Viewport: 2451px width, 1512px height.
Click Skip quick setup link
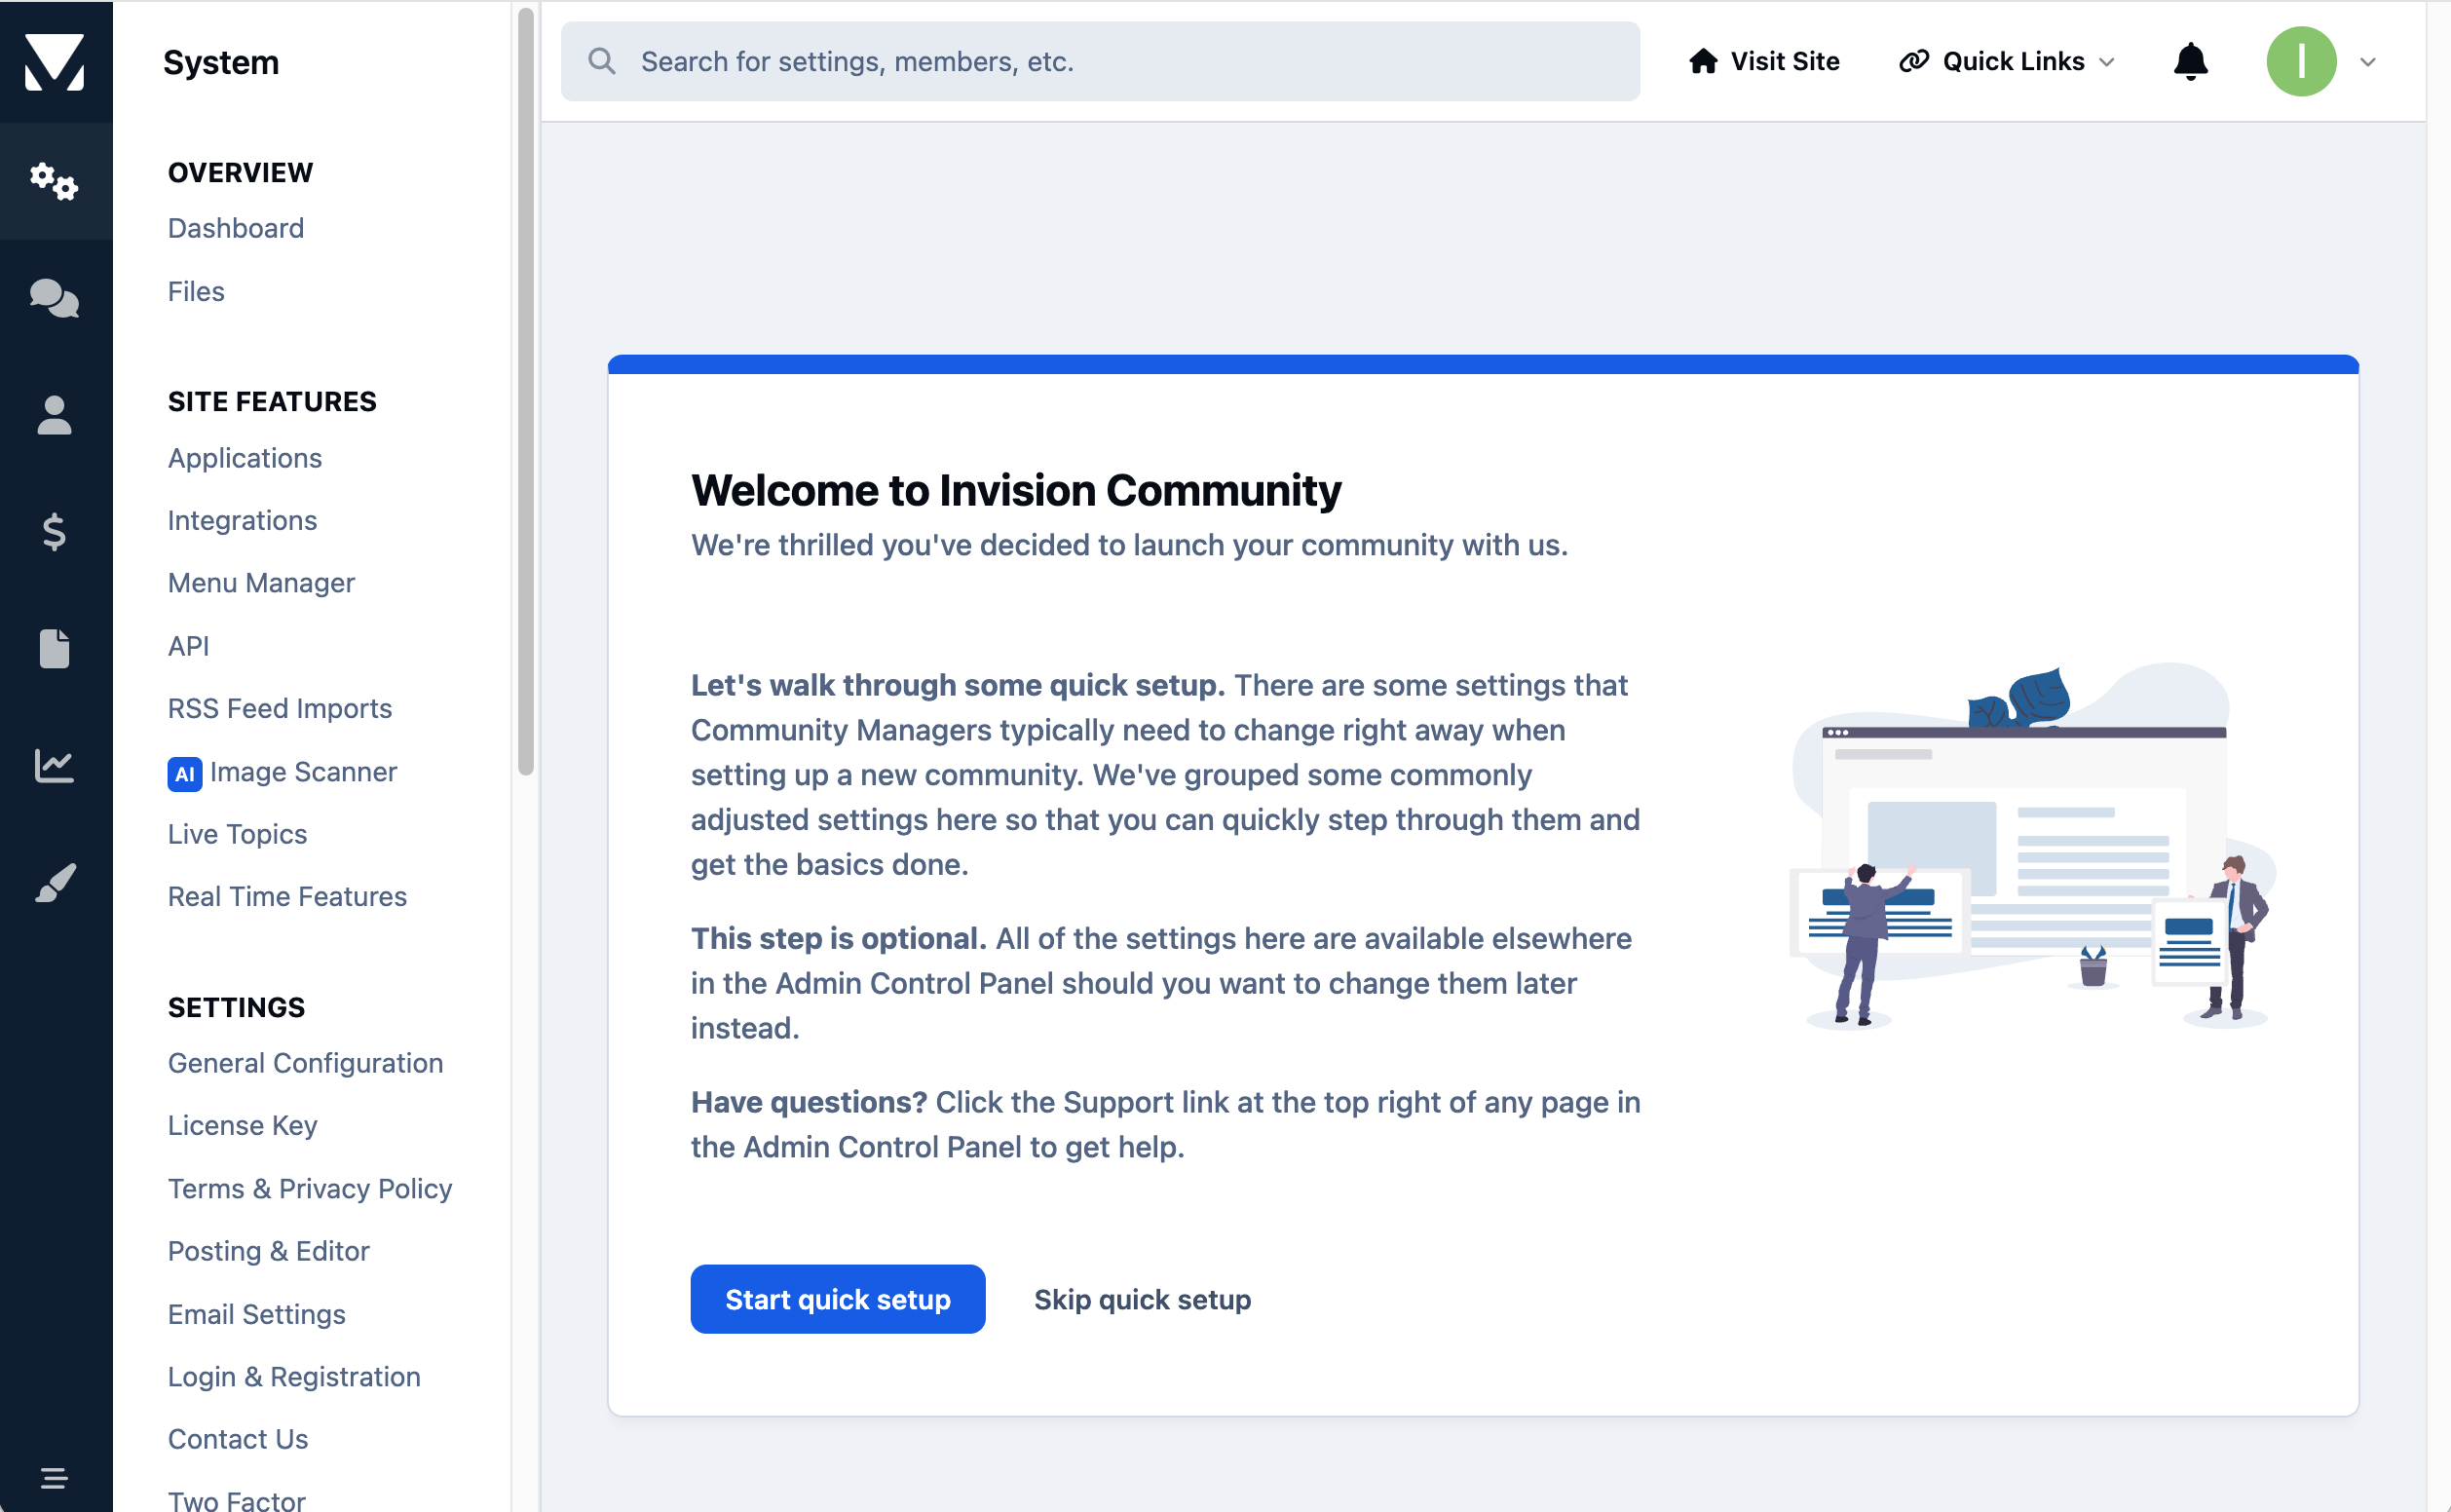[1142, 1299]
